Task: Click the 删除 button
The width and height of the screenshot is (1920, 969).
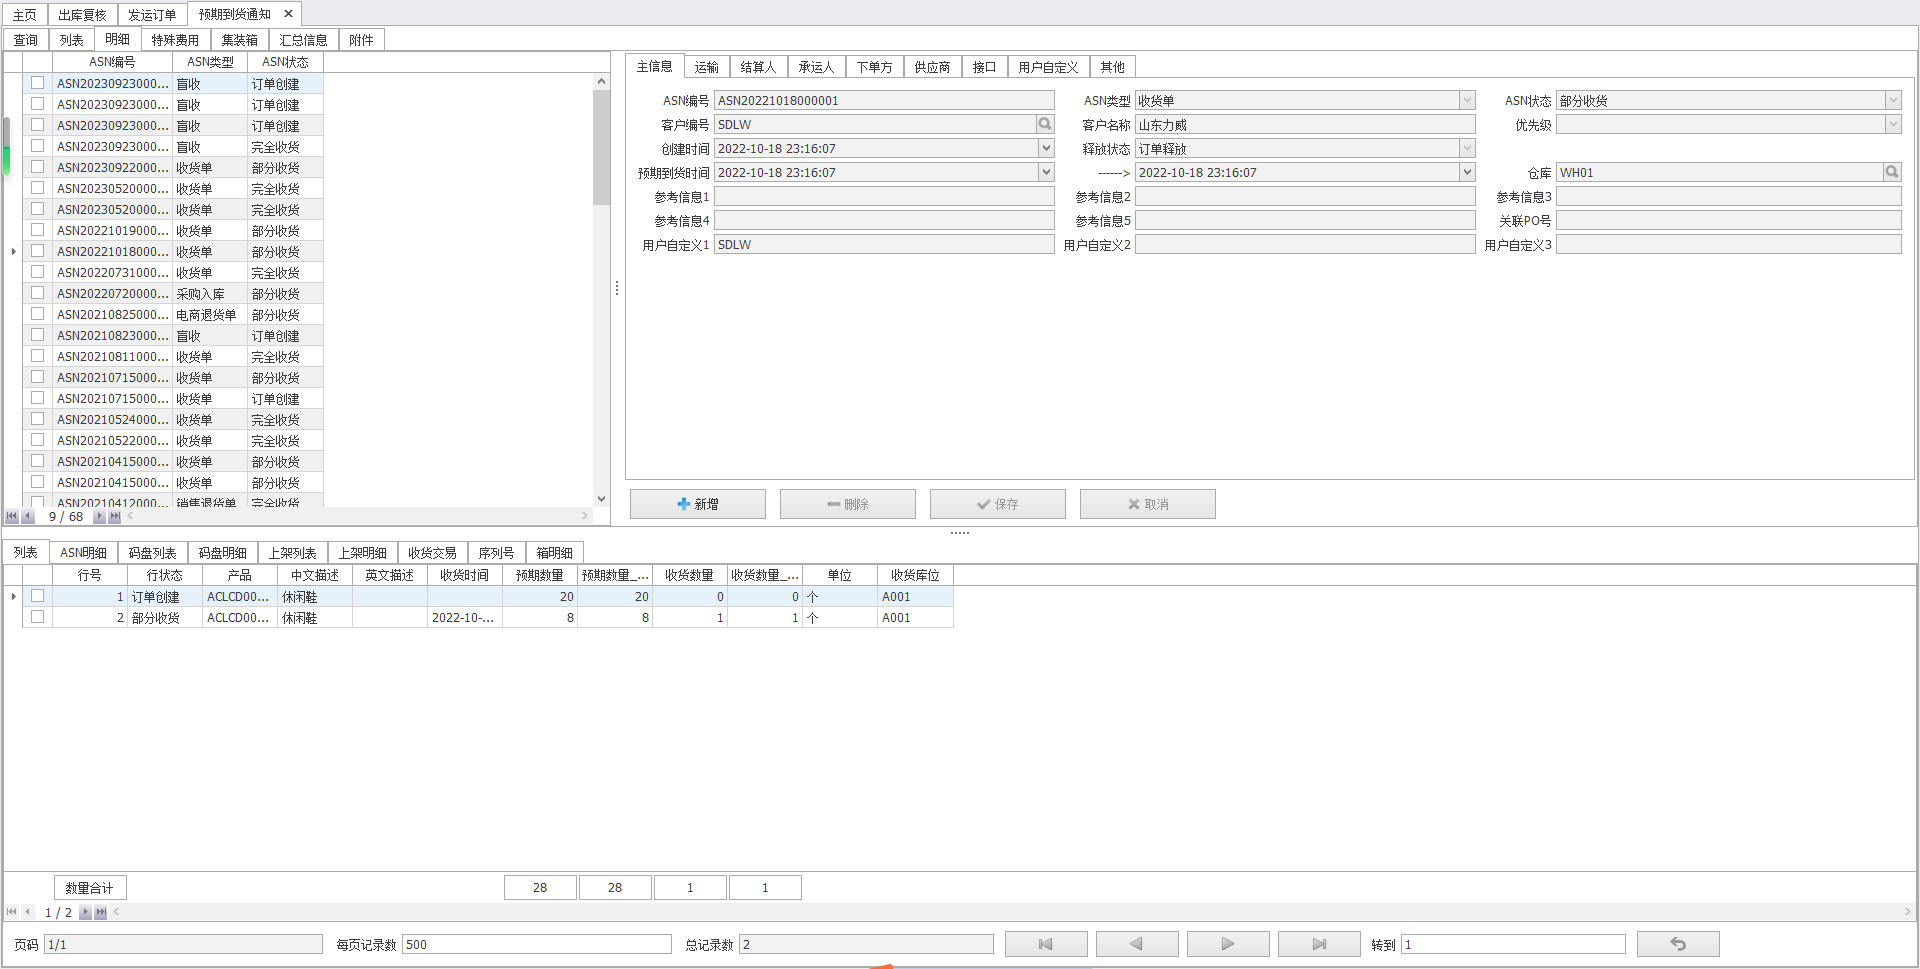Action: point(848,504)
